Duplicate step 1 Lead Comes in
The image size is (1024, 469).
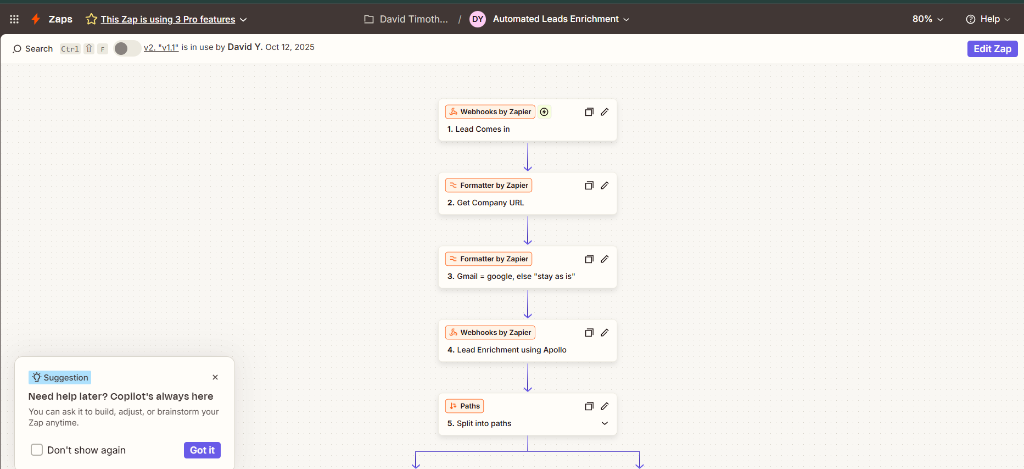point(588,112)
